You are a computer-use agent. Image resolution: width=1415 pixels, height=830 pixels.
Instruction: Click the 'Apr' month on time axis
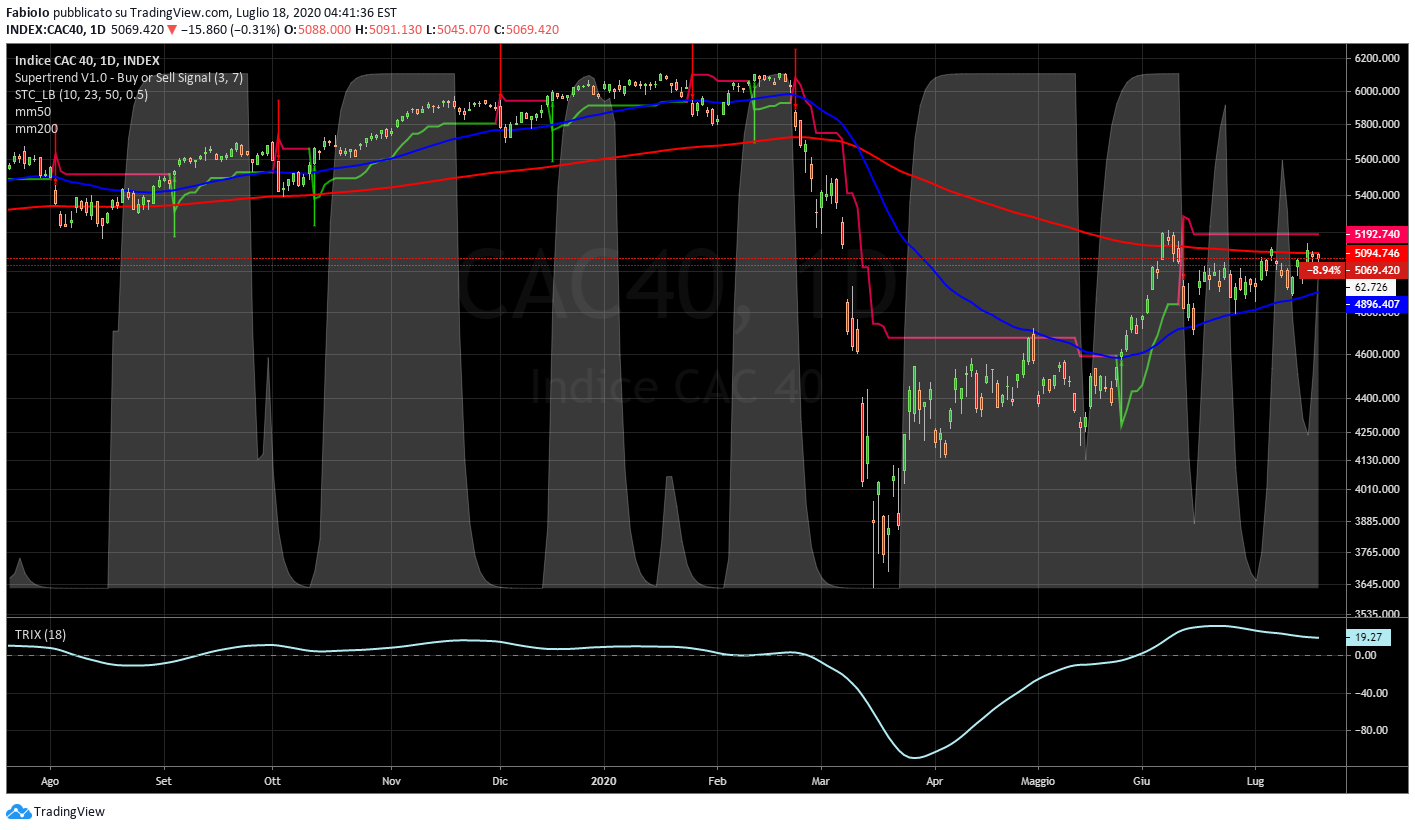coord(934,779)
